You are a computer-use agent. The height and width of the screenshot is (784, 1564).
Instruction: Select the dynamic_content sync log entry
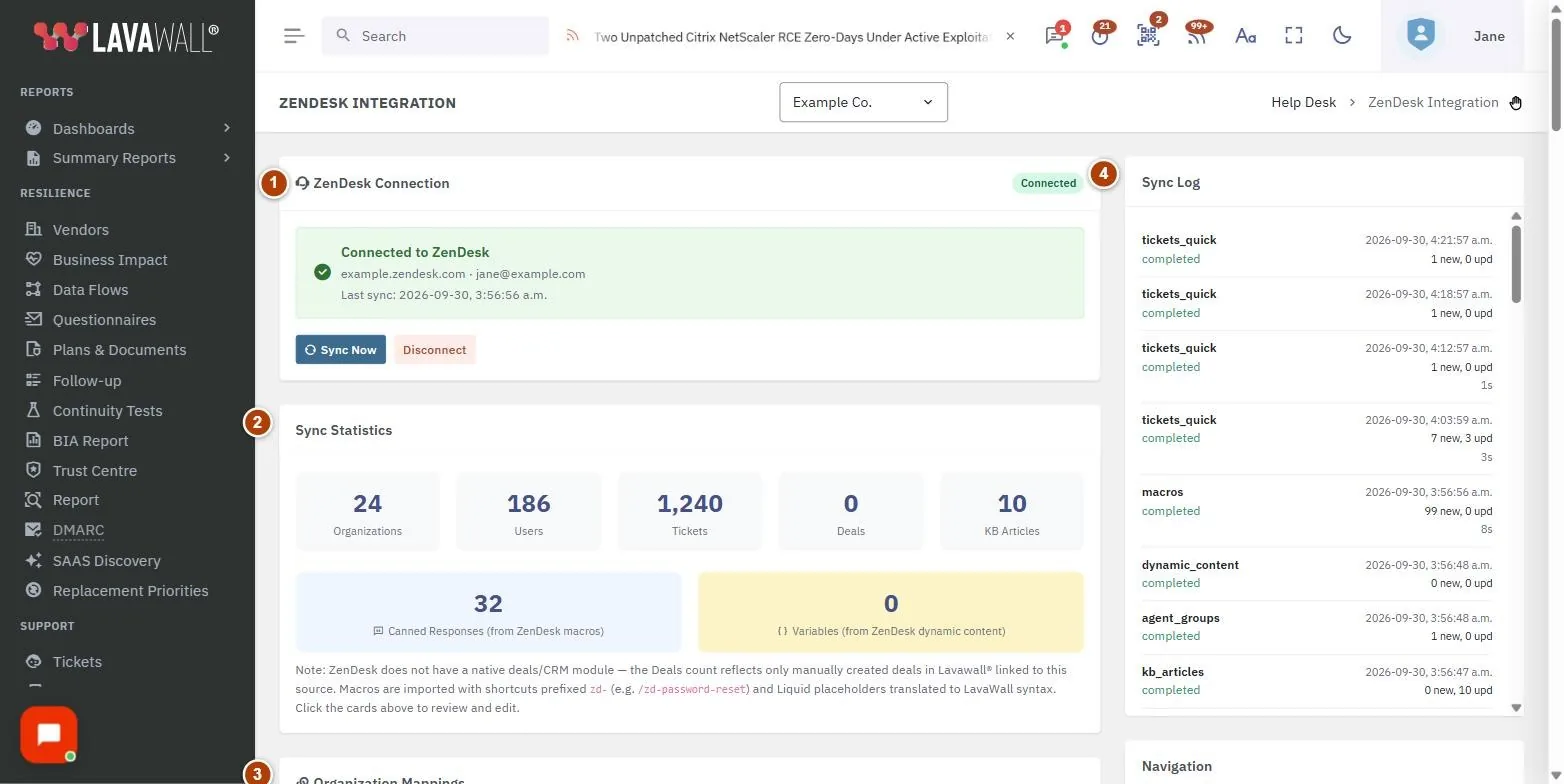[1317, 574]
